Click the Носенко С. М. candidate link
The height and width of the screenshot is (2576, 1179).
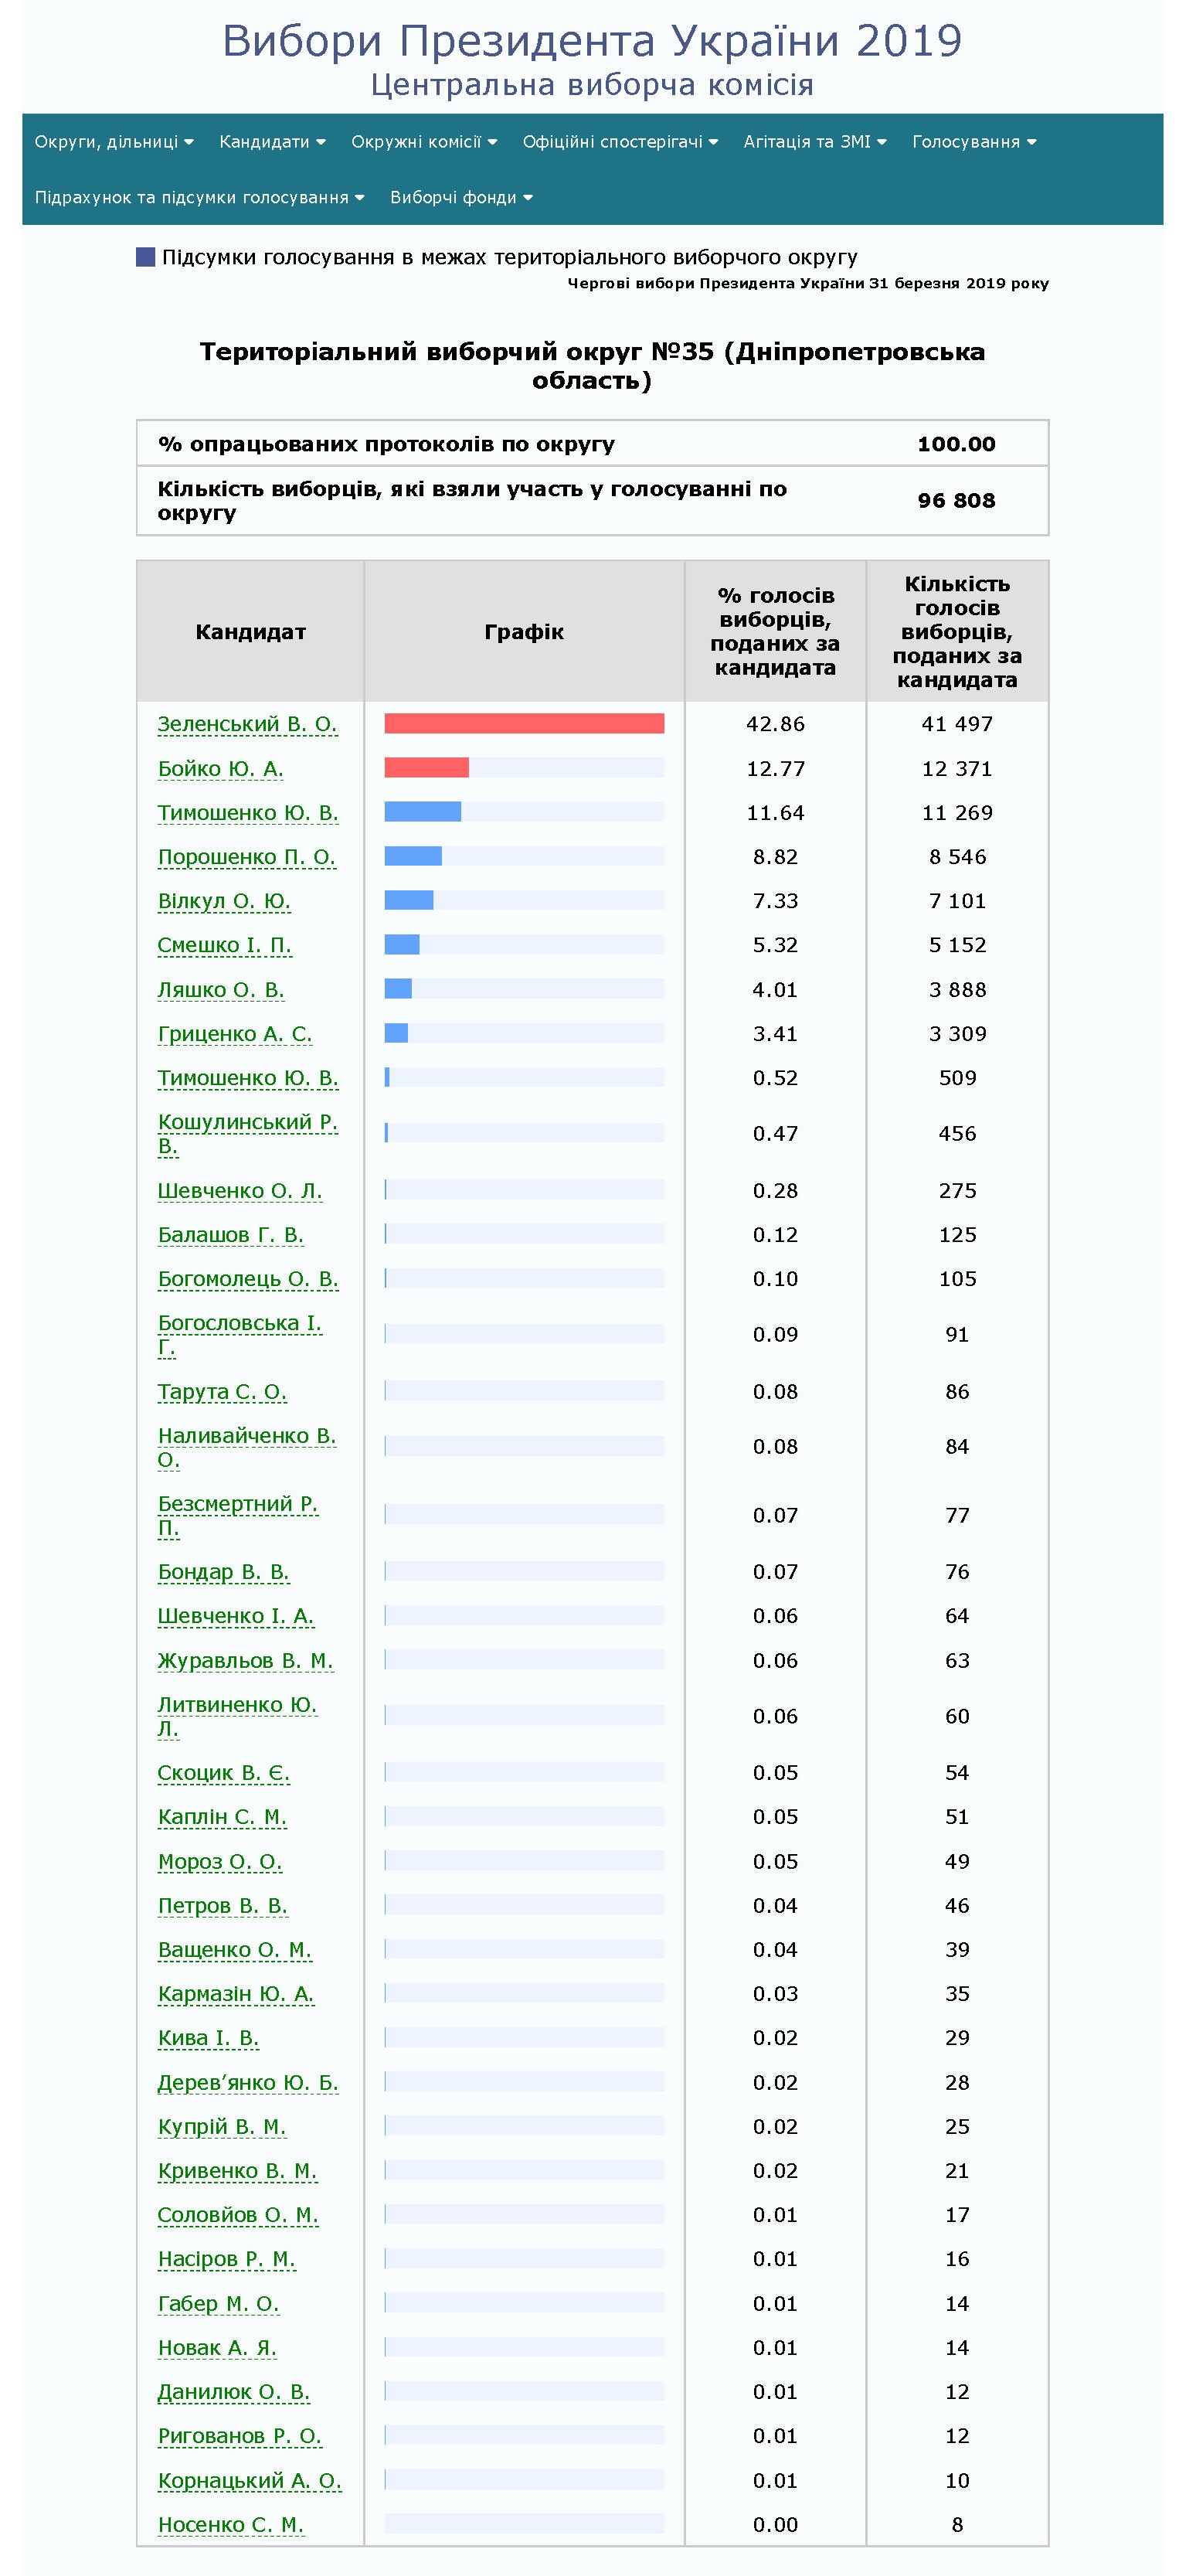[x=230, y=2525]
